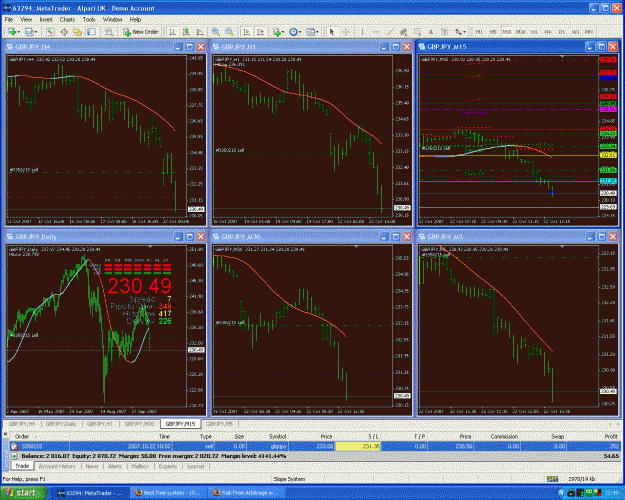The height and width of the screenshot is (500, 625).
Task: Open the New Chart dropdown
Action: (x=14, y=32)
